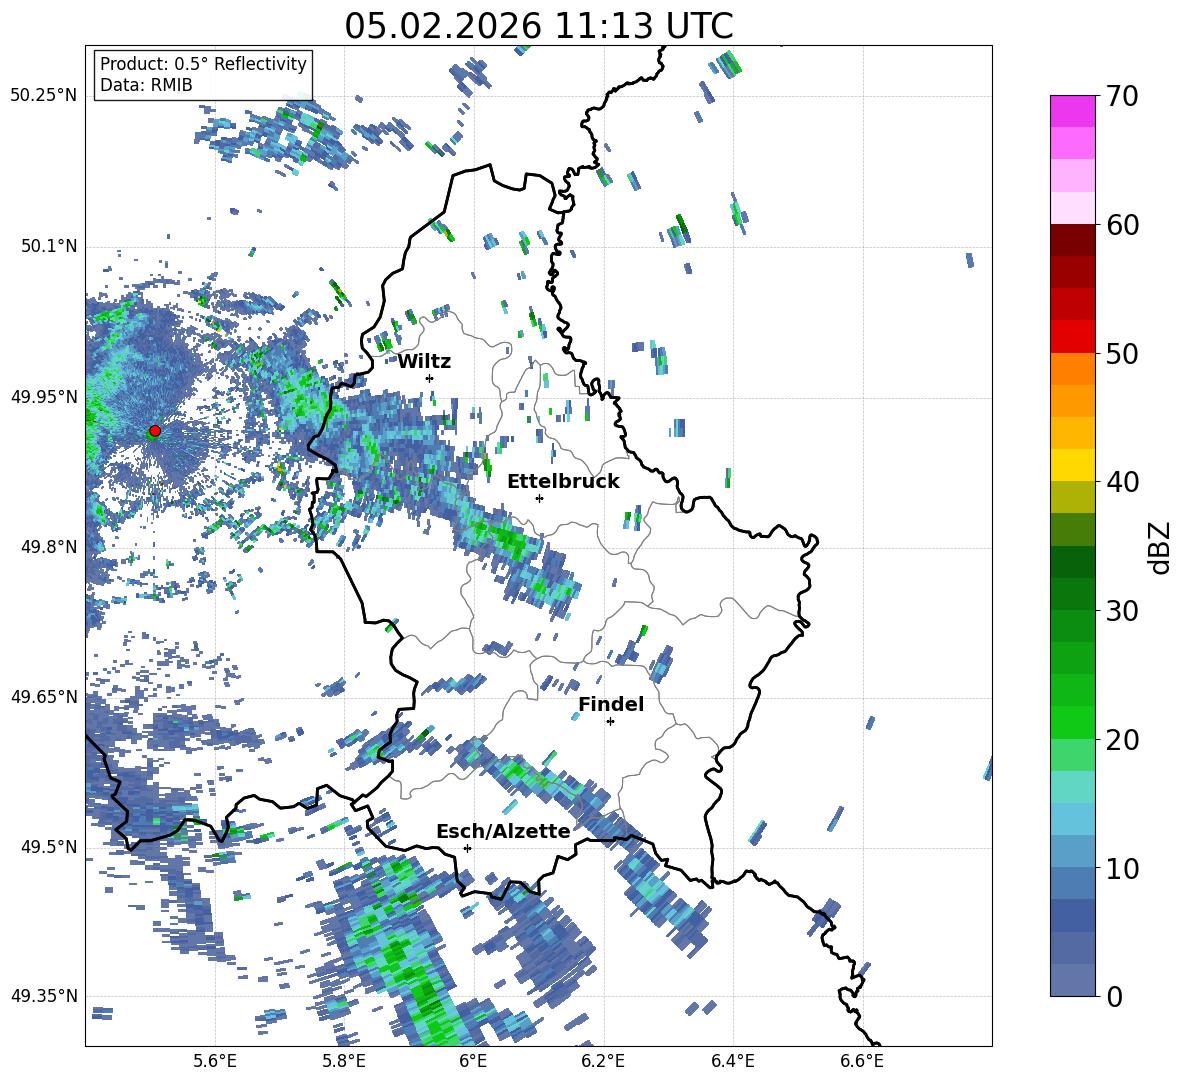The width and height of the screenshot is (1184, 1081).
Task: Click the 5.8°E longitude label
Action: click(344, 1062)
